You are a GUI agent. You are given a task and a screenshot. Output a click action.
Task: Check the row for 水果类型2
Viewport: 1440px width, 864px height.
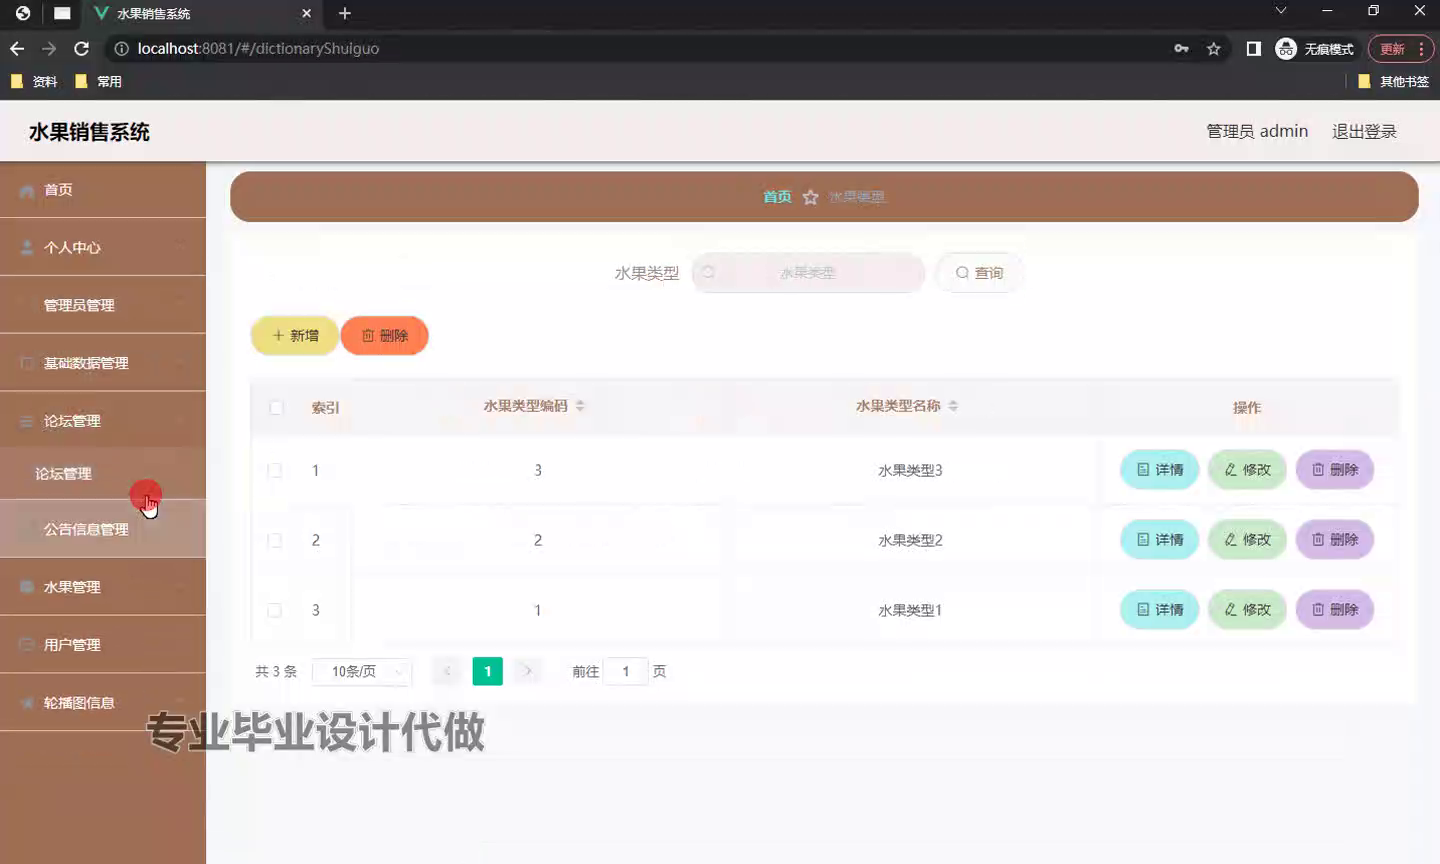(x=275, y=540)
